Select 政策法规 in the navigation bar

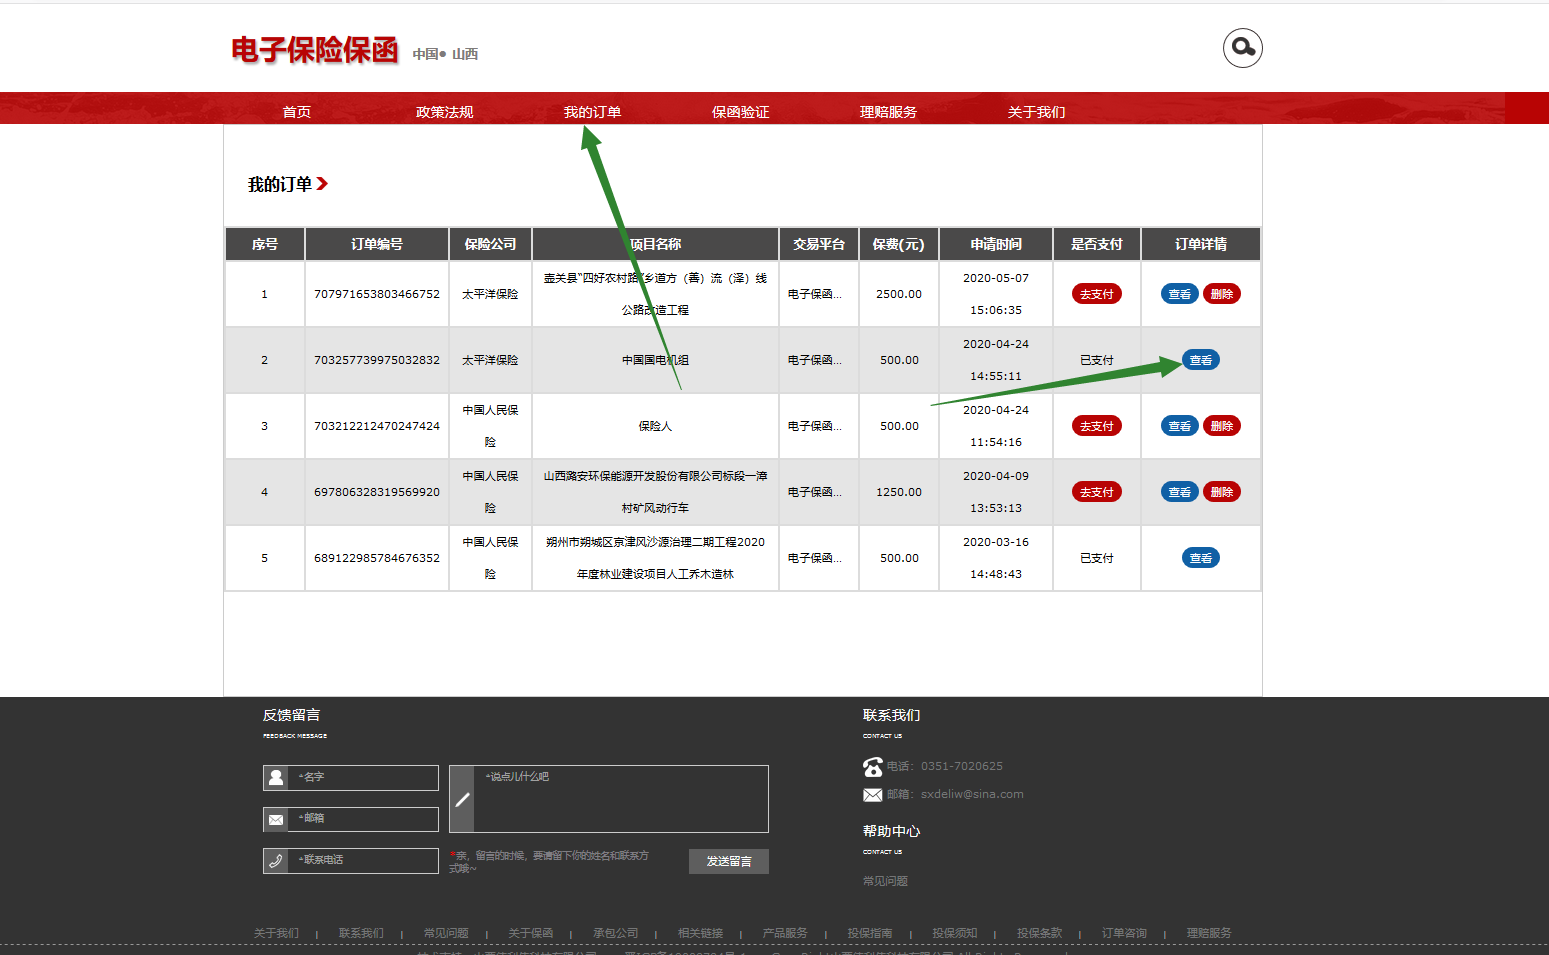[x=444, y=112]
